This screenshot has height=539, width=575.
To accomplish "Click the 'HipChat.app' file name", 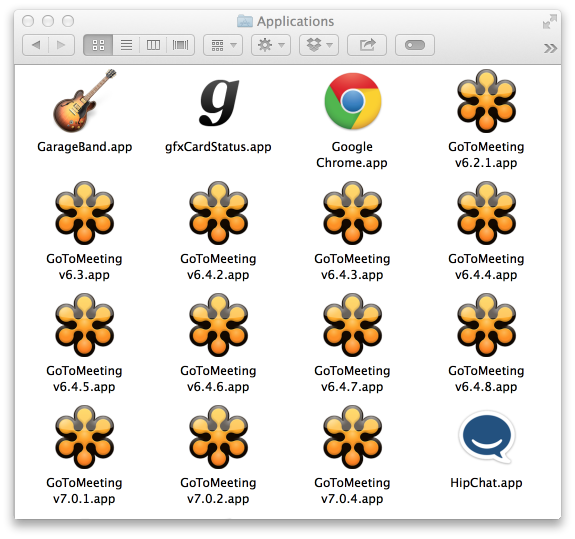I will [x=486, y=483].
